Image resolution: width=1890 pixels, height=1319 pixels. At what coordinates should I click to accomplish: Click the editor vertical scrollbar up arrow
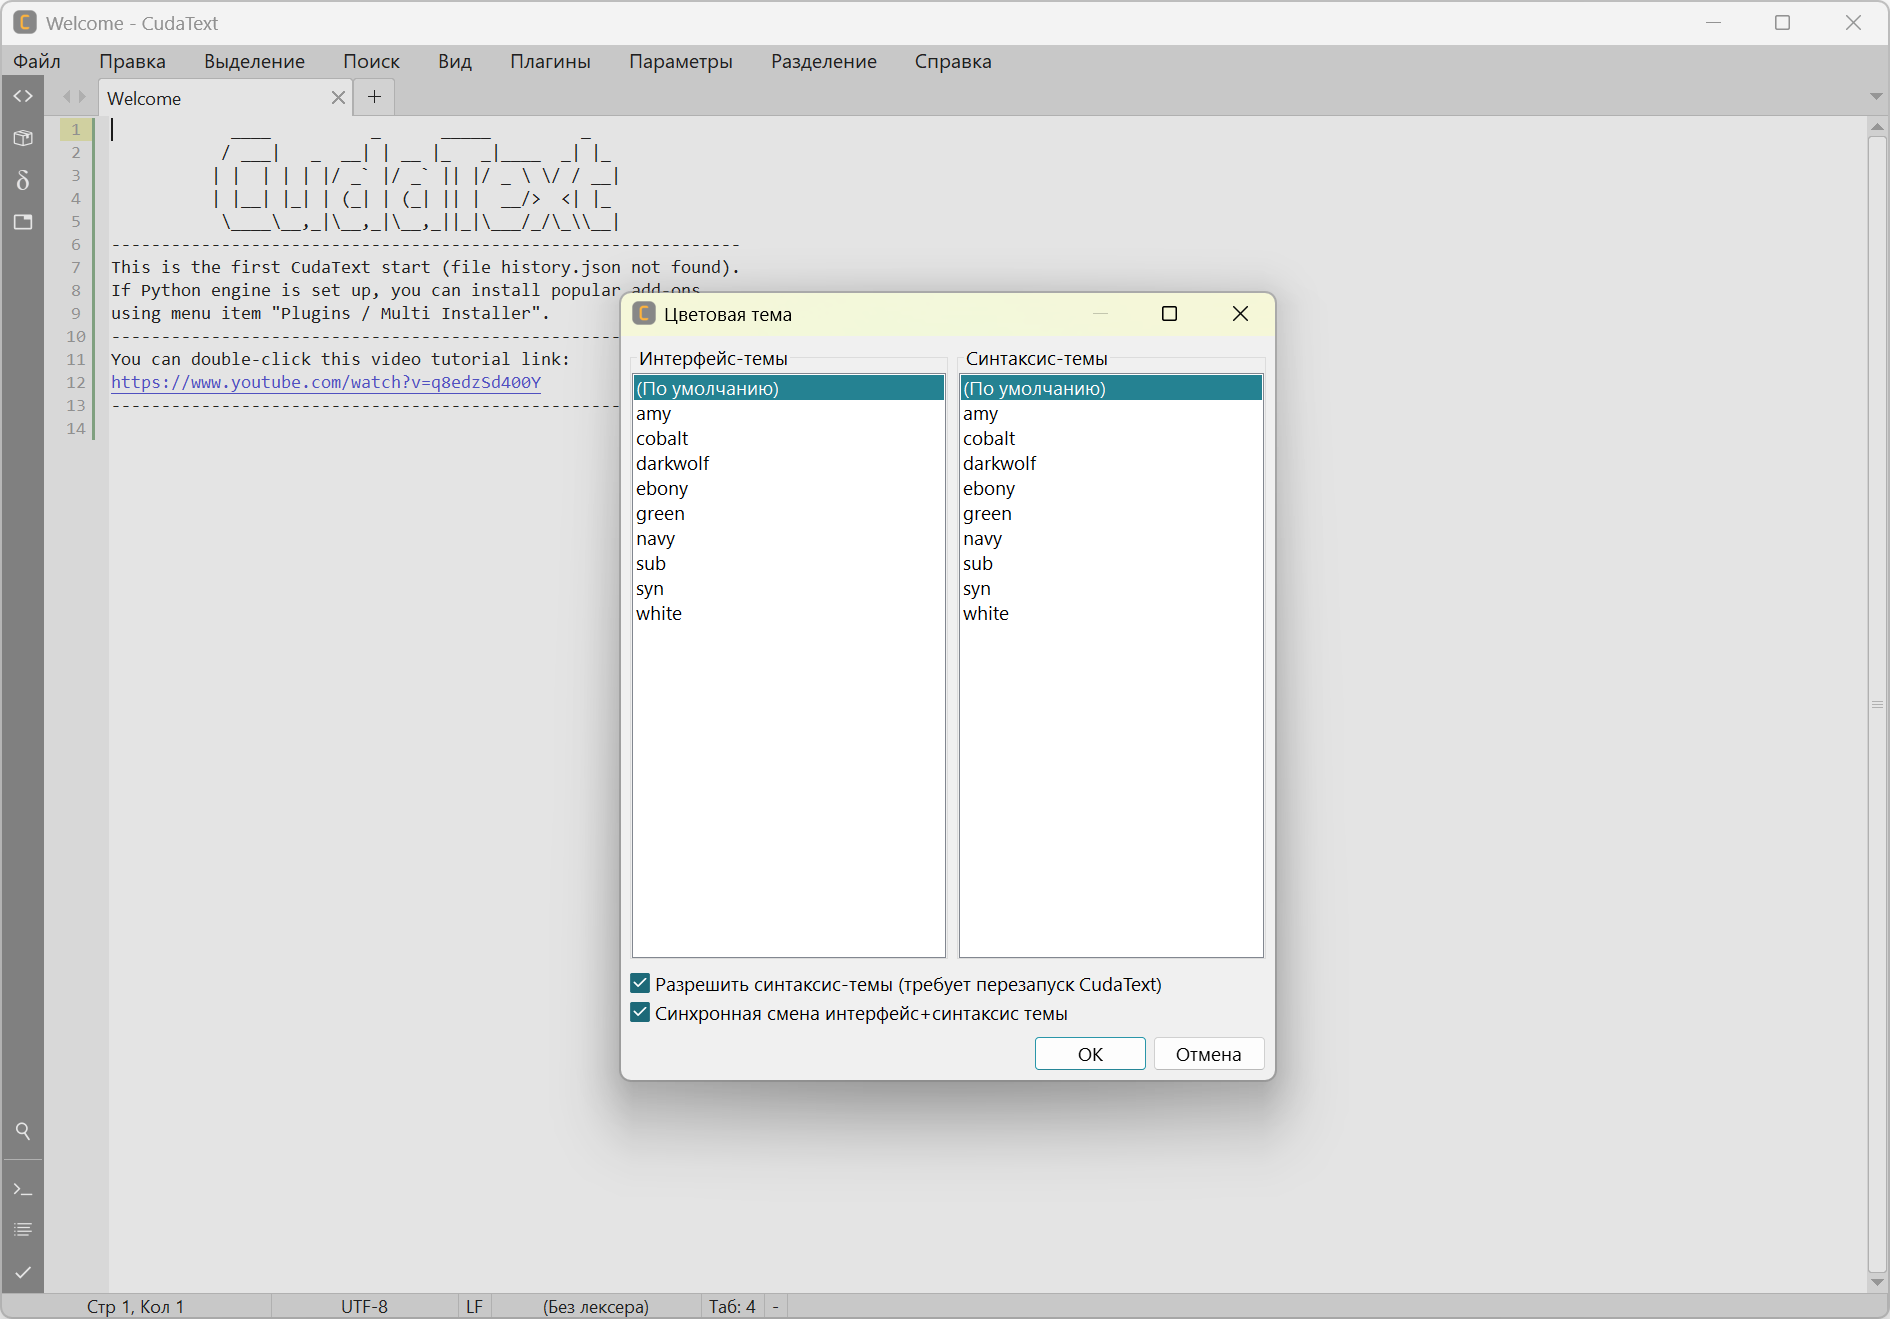click(1877, 127)
